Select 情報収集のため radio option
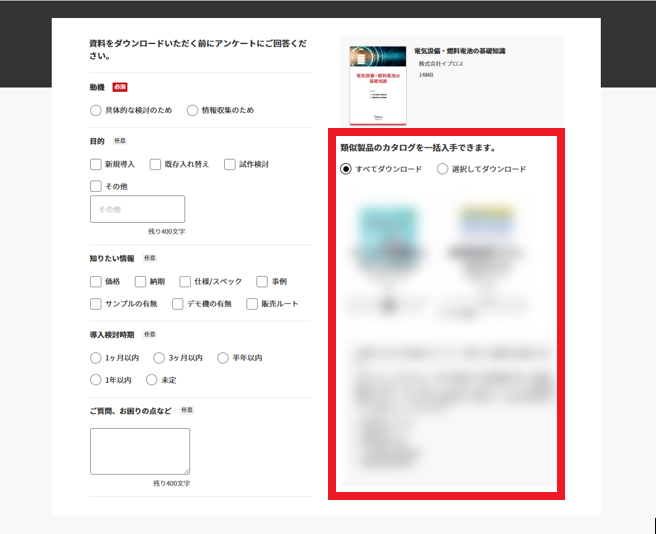The image size is (656, 534). [x=192, y=110]
